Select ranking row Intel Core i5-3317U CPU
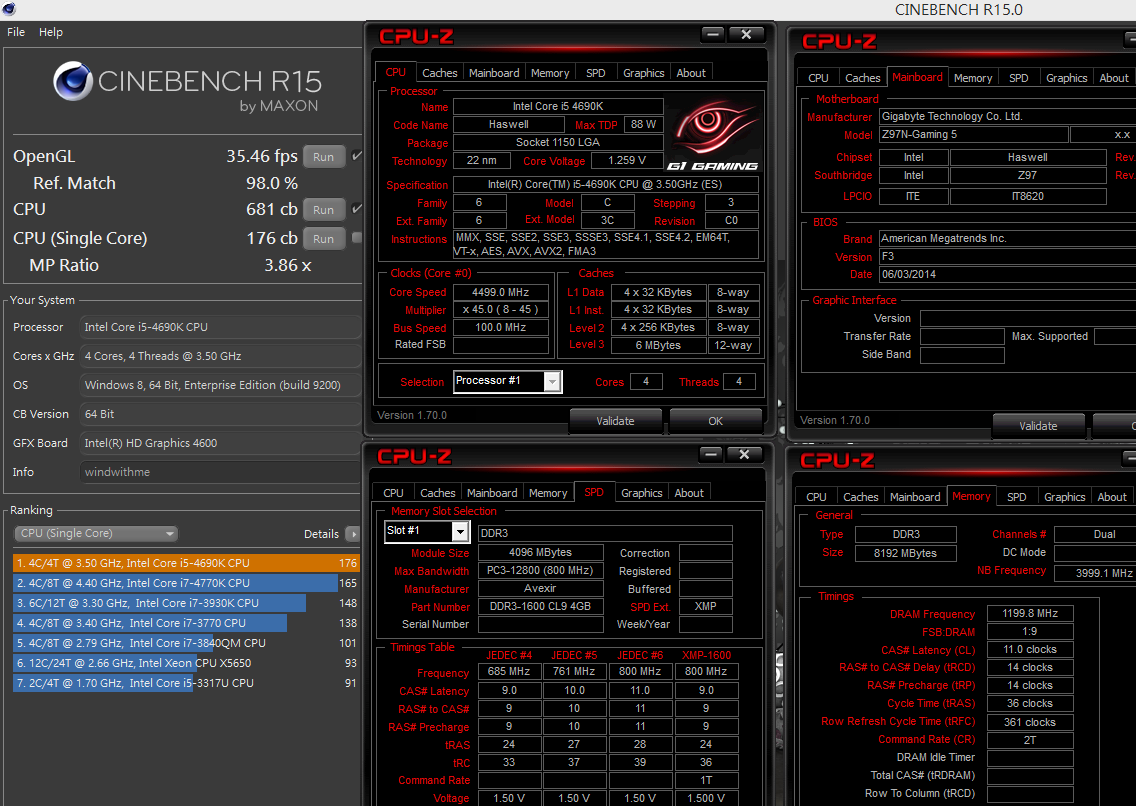The width and height of the screenshot is (1136, 806). (186, 683)
